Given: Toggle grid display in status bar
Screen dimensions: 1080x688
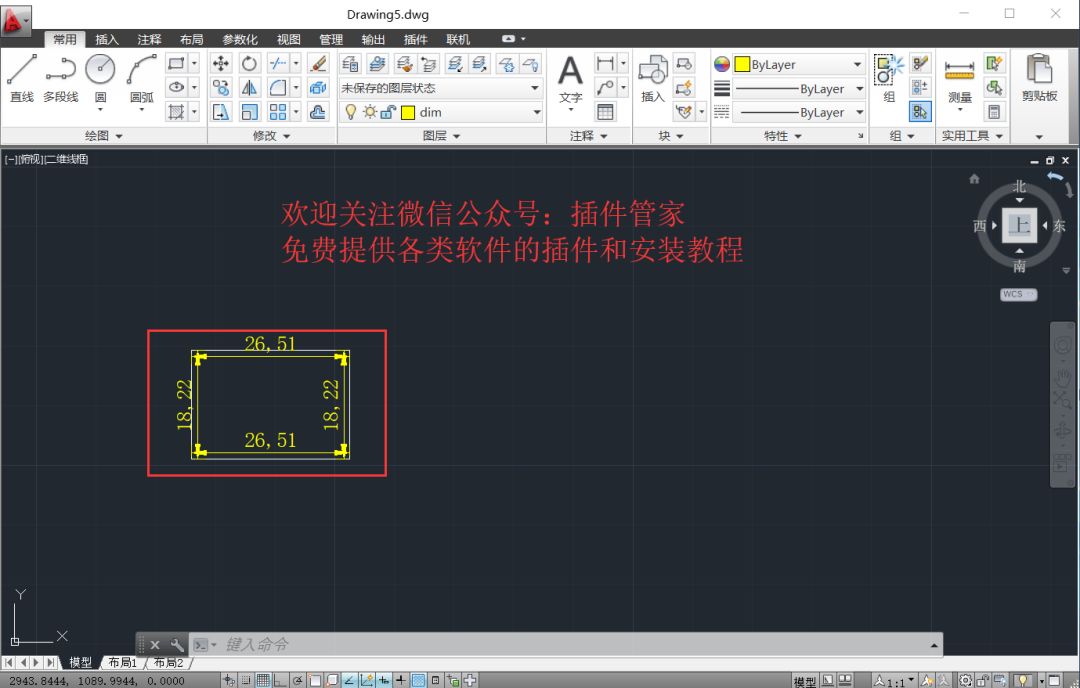Looking at the screenshot, I should (x=263, y=680).
